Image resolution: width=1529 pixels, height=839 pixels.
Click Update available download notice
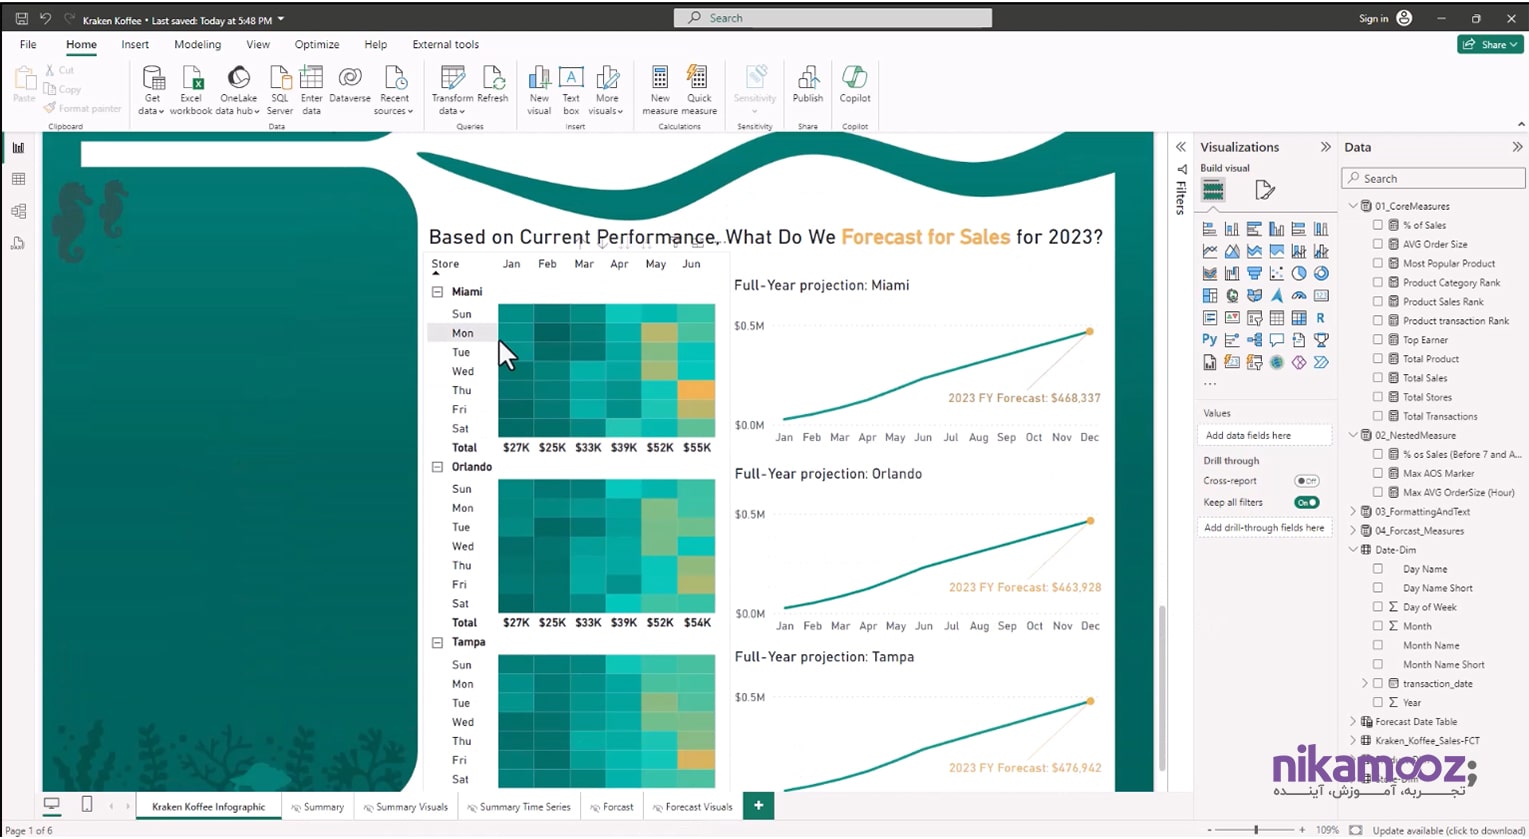point(1448,830)
